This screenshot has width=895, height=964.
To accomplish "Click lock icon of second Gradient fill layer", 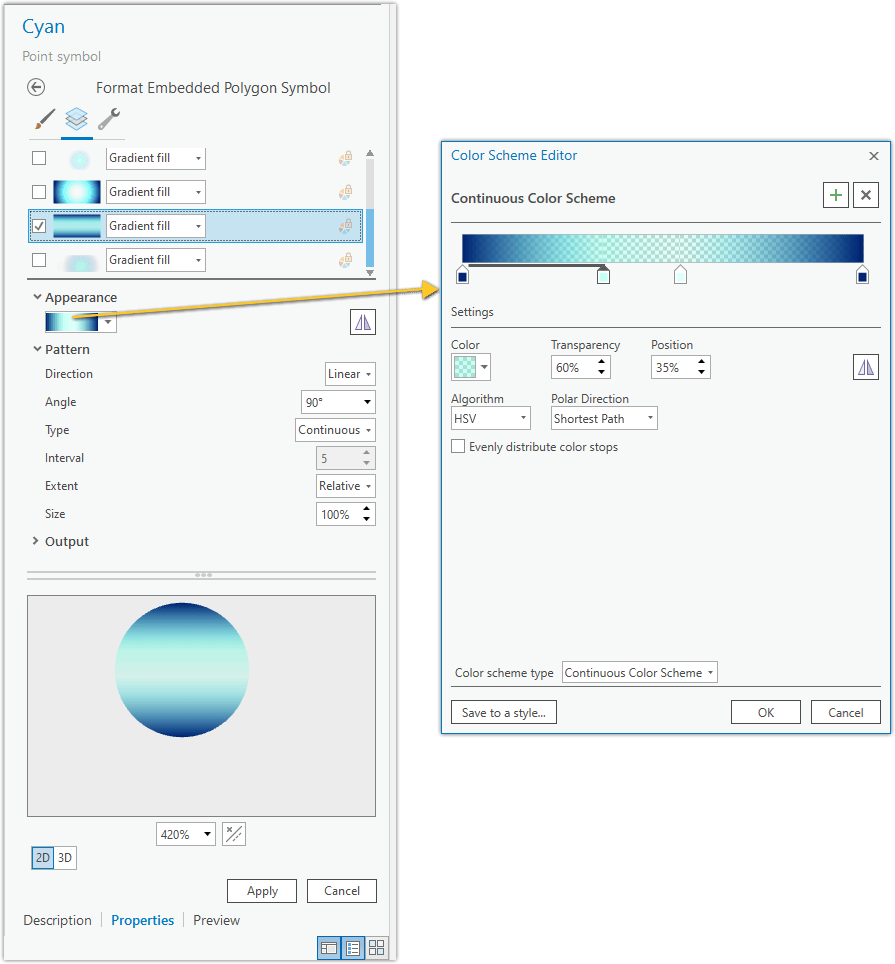I will (x=345, y=192).
